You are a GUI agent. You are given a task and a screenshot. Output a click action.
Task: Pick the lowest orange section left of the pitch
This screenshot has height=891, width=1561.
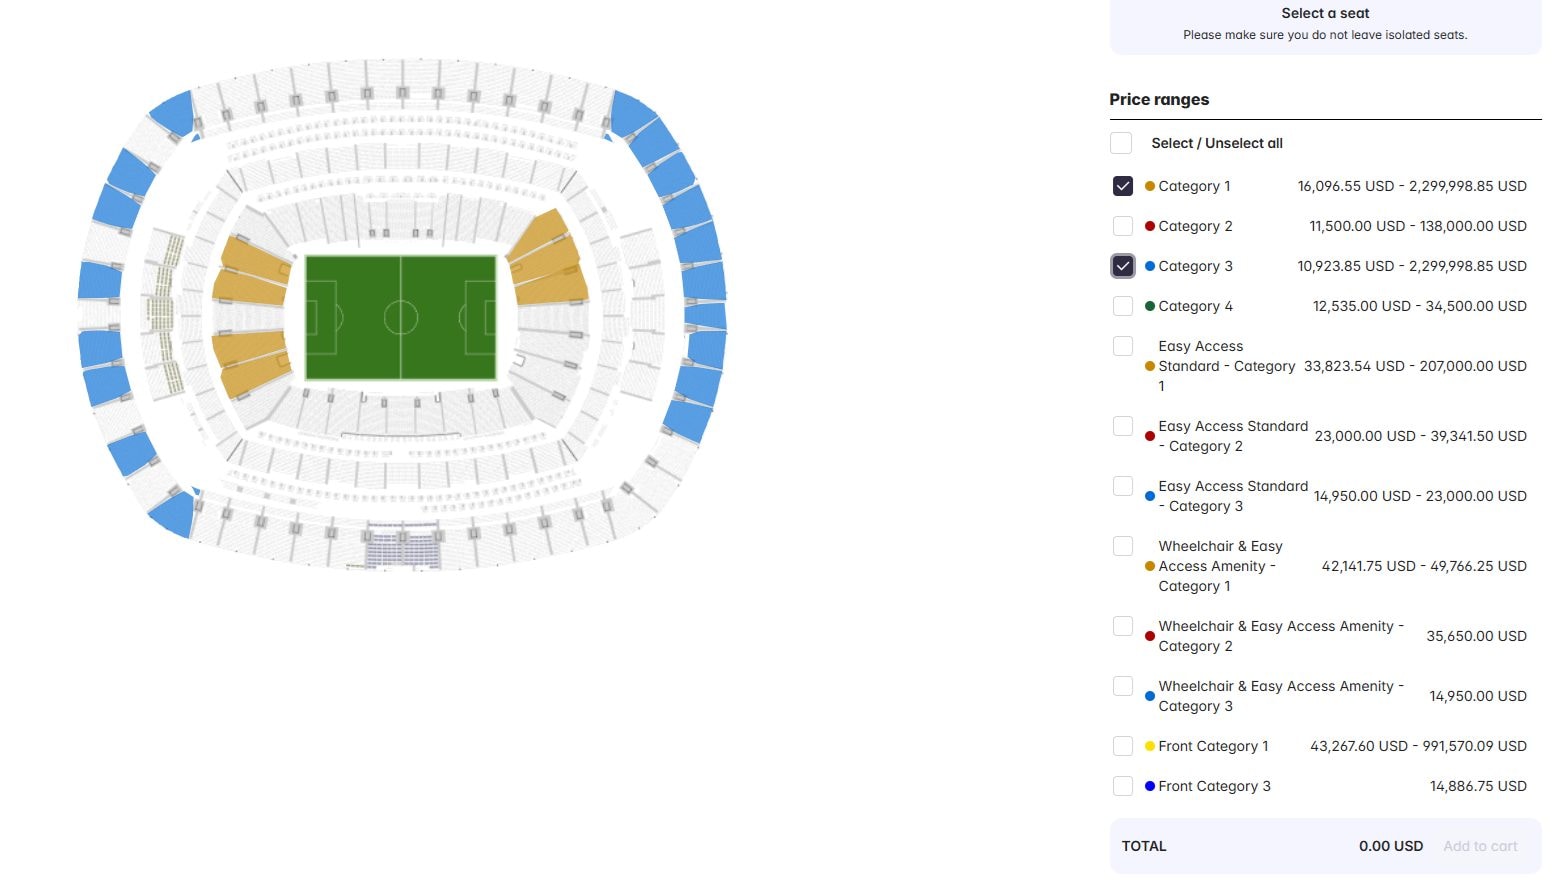tap(252, 377)
